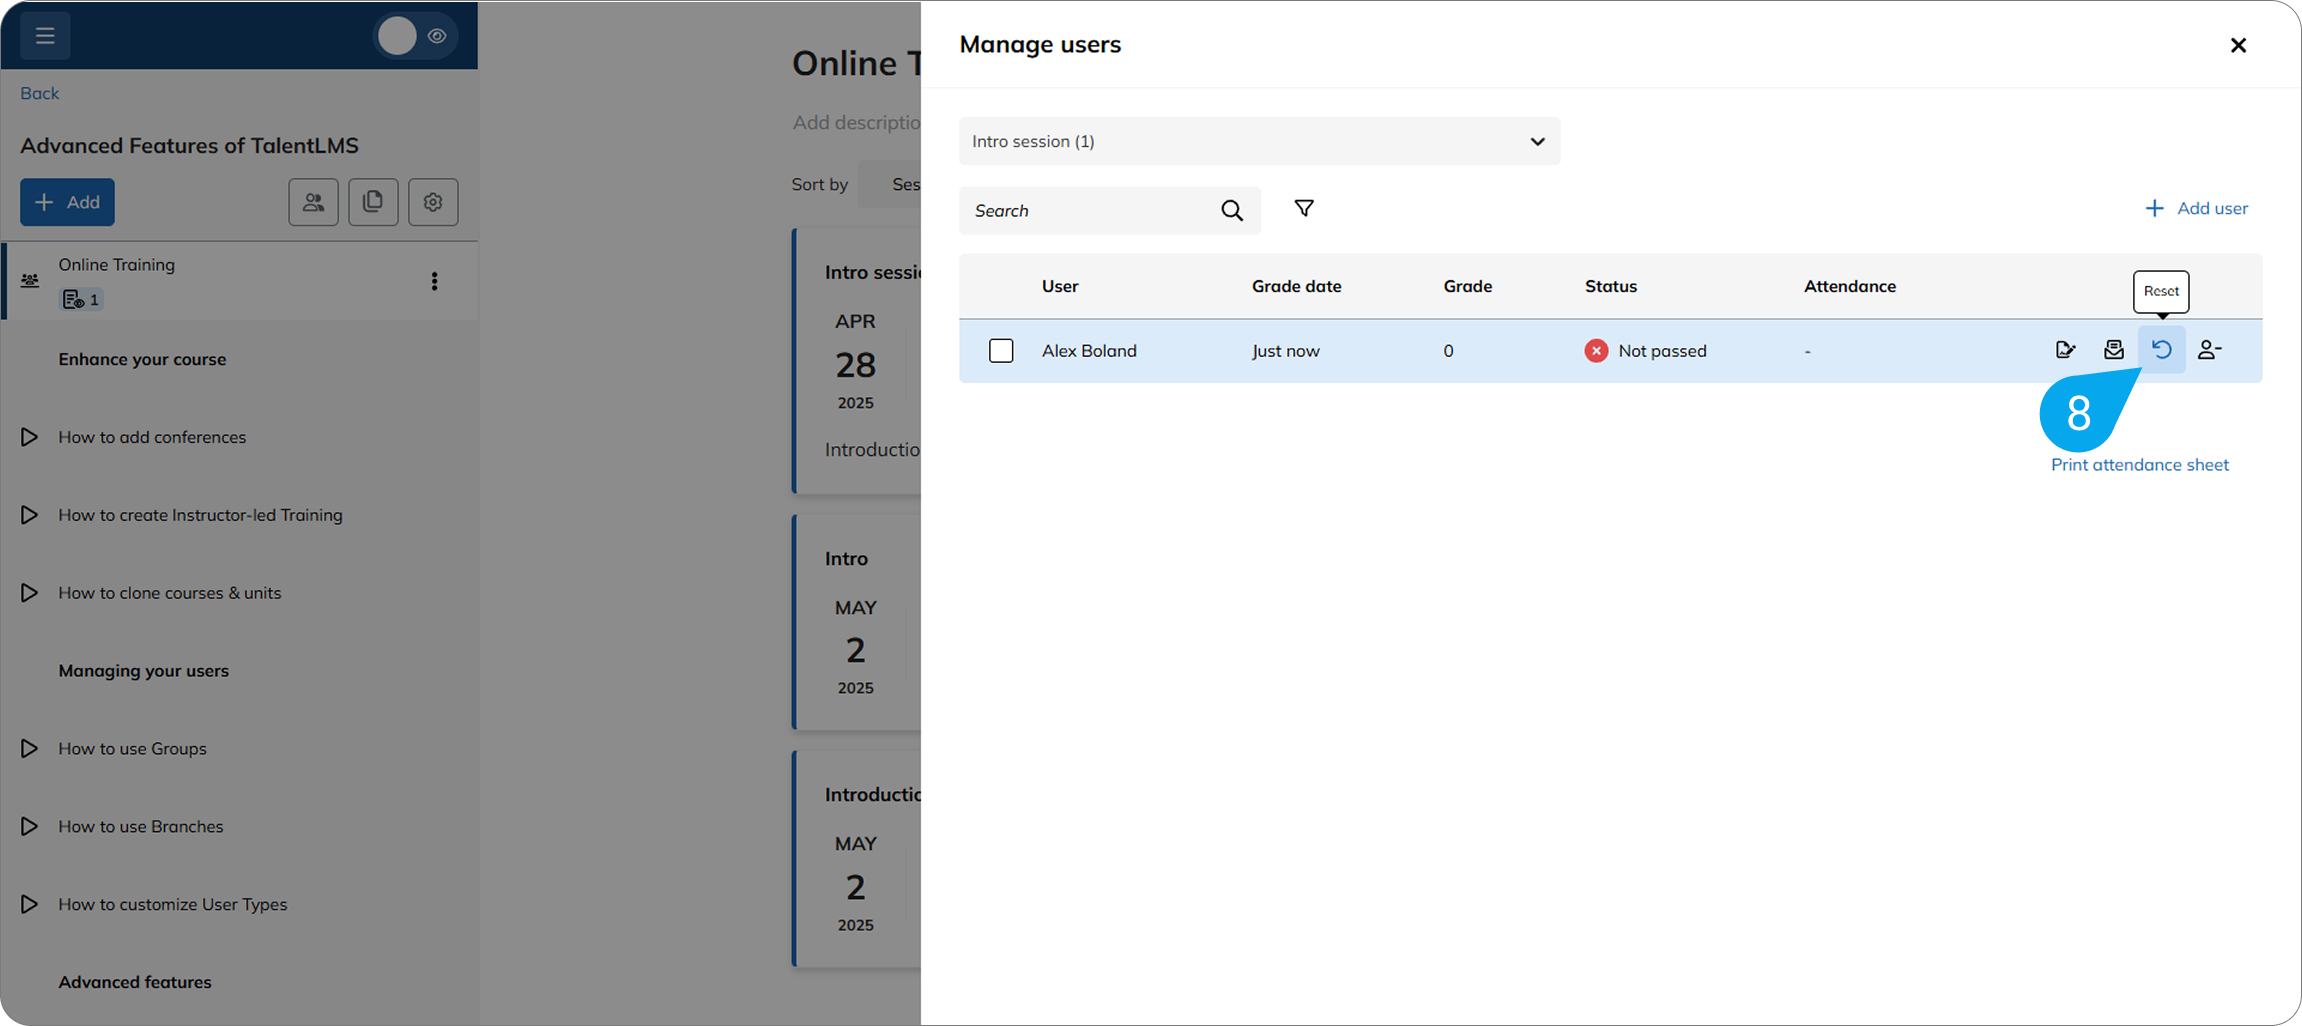
Task: Click the Reset icon for Alex Boland
Action: click(x=2161, y=350)
